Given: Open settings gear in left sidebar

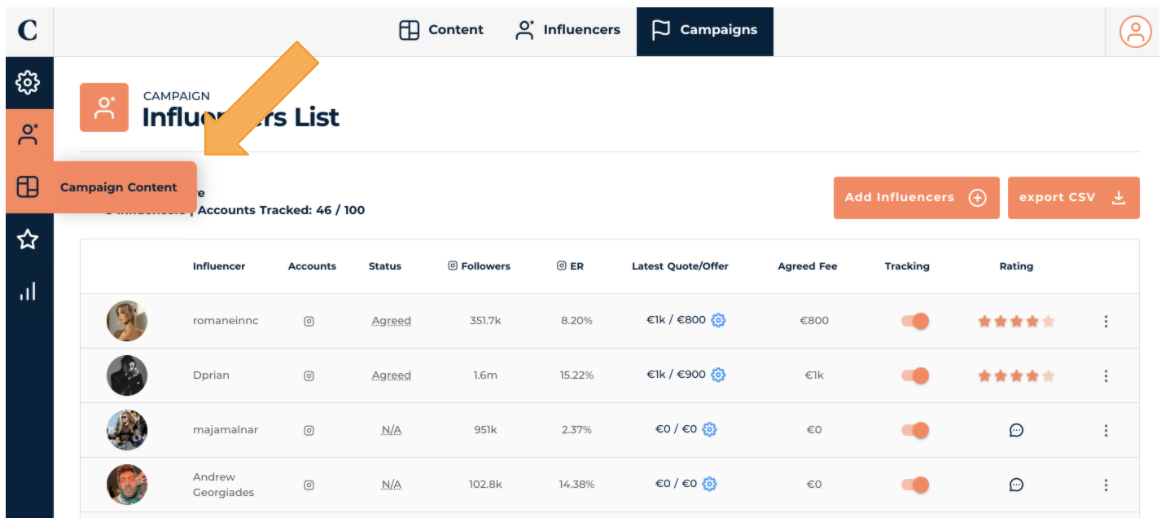Looking at the screenshot, I should (28, 82).
